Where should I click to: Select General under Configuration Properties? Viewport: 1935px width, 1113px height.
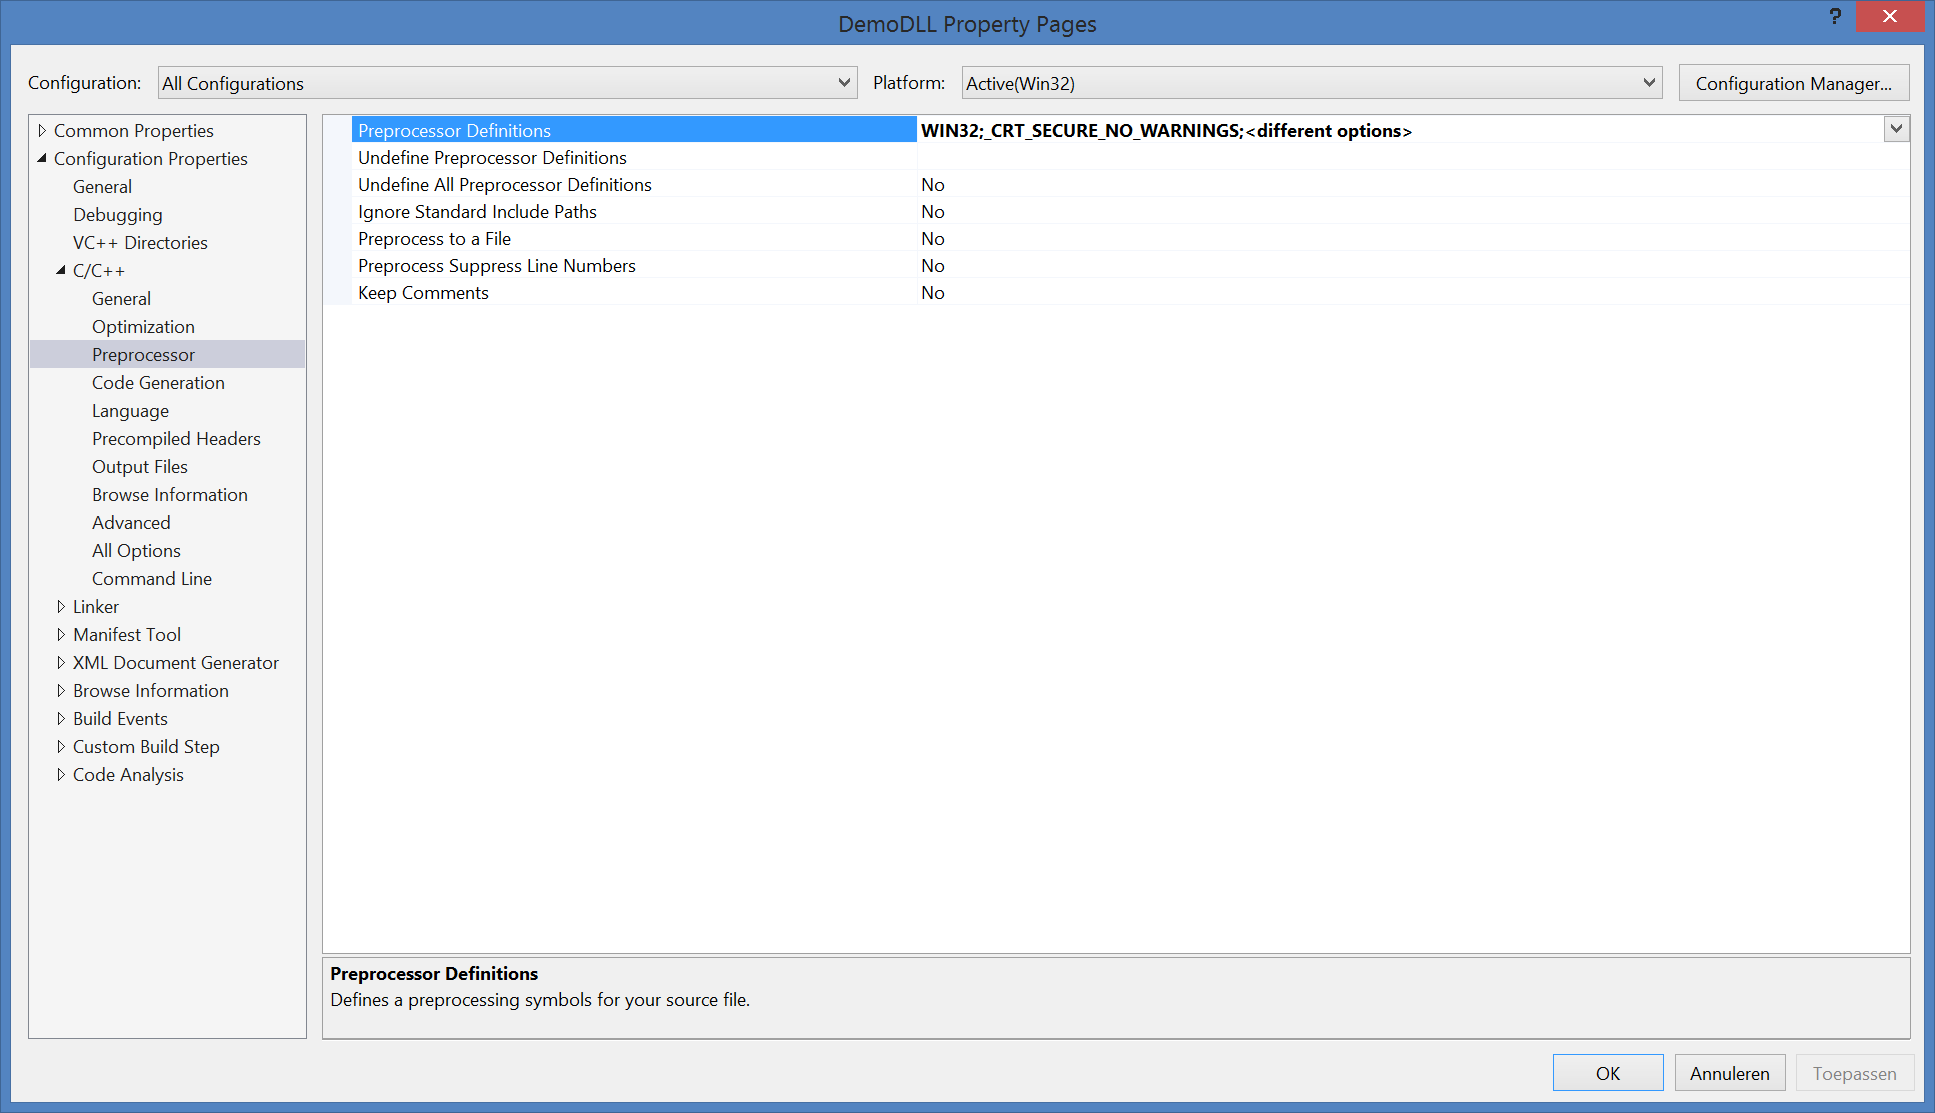coord(102,186)
